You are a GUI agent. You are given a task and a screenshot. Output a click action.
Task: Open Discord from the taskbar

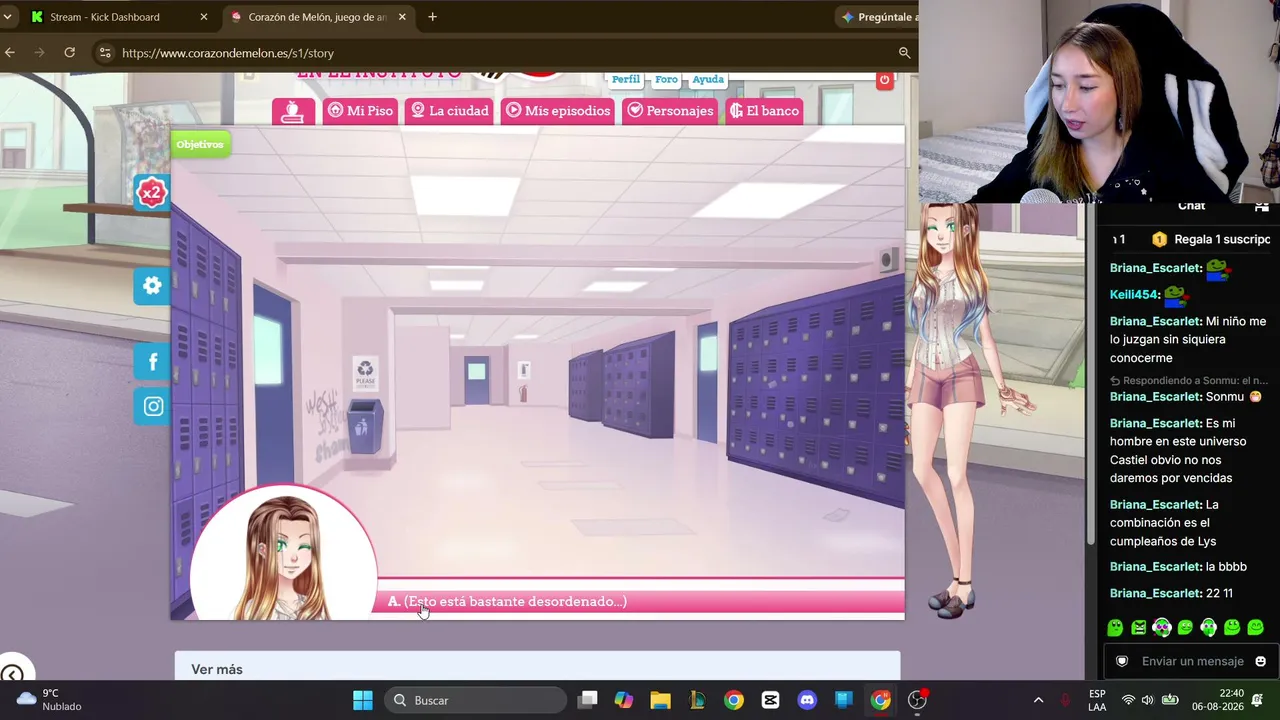[x=807, y=700]
